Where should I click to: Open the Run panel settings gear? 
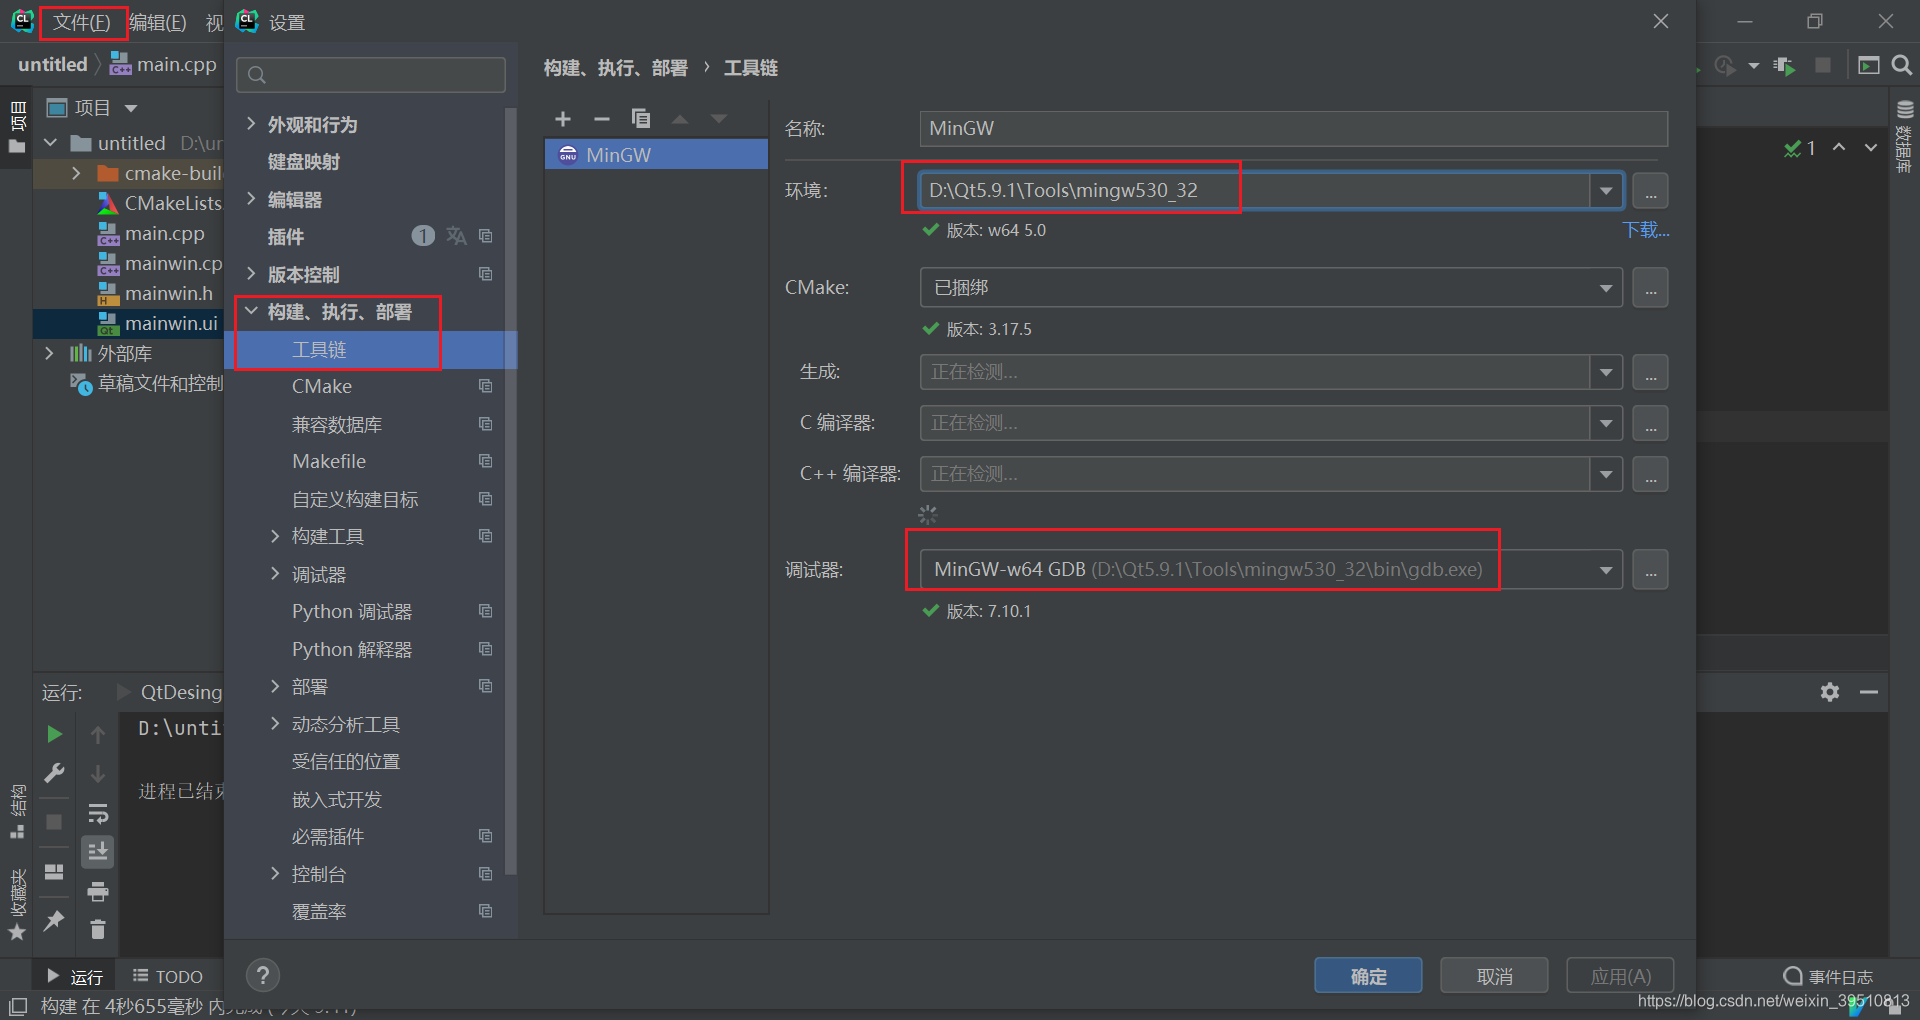[x=1830, y=692]
